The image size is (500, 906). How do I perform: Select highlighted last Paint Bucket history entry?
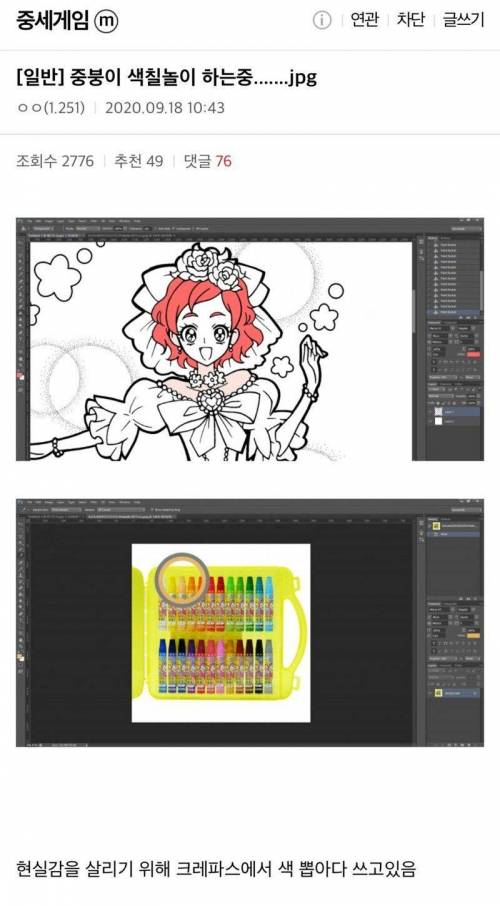point(454,312)
